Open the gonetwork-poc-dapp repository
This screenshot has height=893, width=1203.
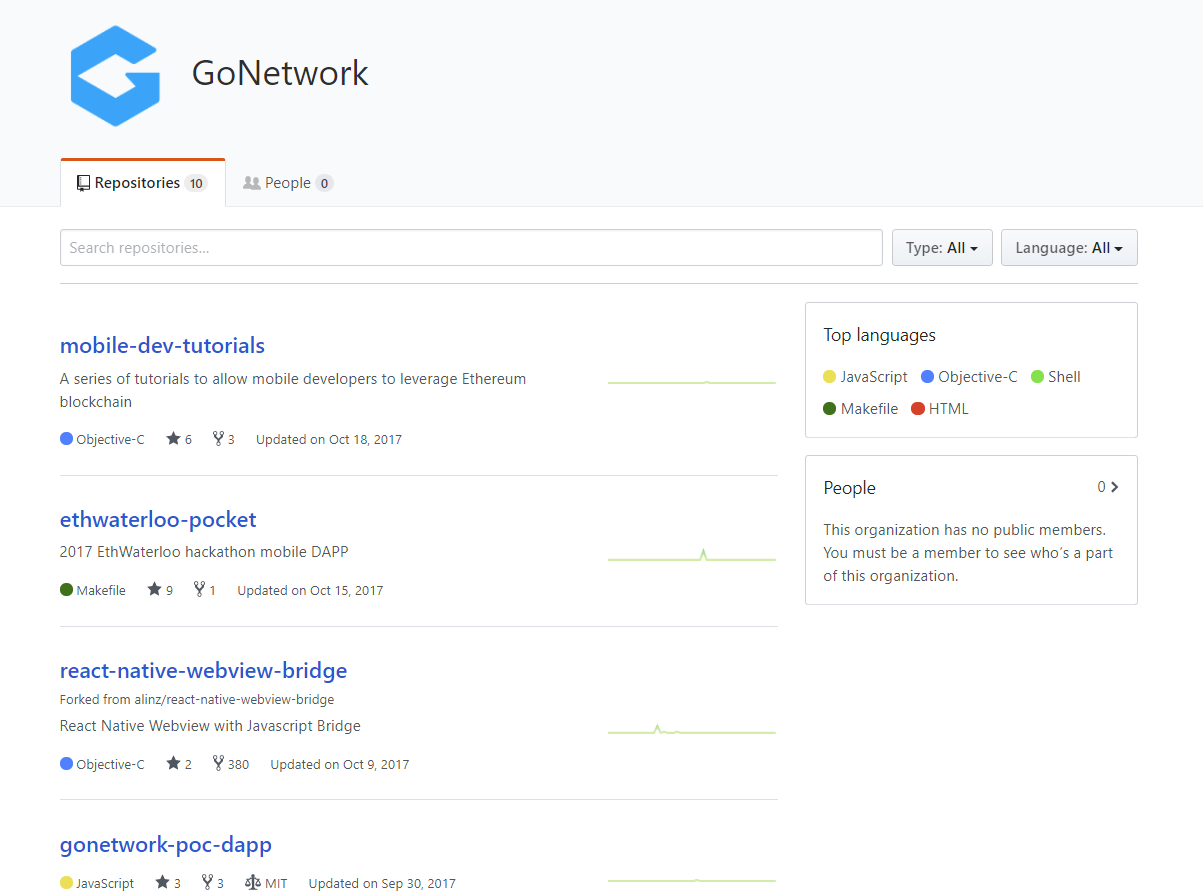[166, 845]
